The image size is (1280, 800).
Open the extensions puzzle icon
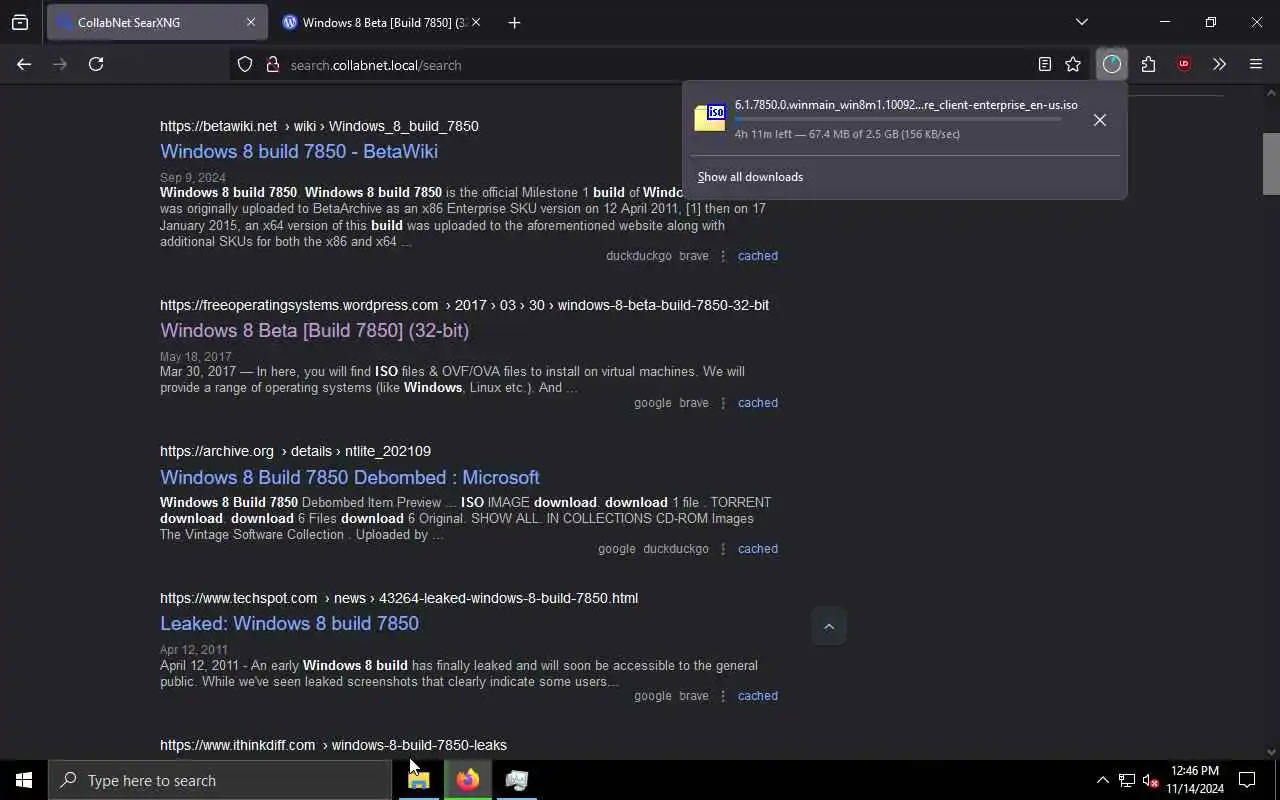pyautogui.click(x=1148, y=64)
